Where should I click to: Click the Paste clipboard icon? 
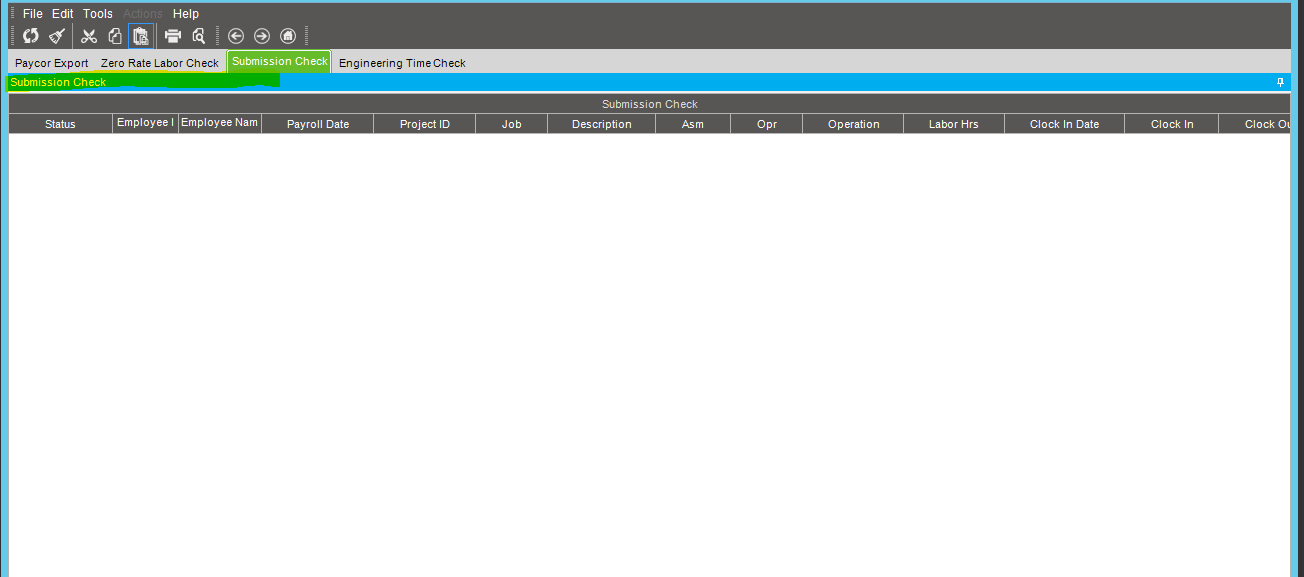tap(141, 36)
